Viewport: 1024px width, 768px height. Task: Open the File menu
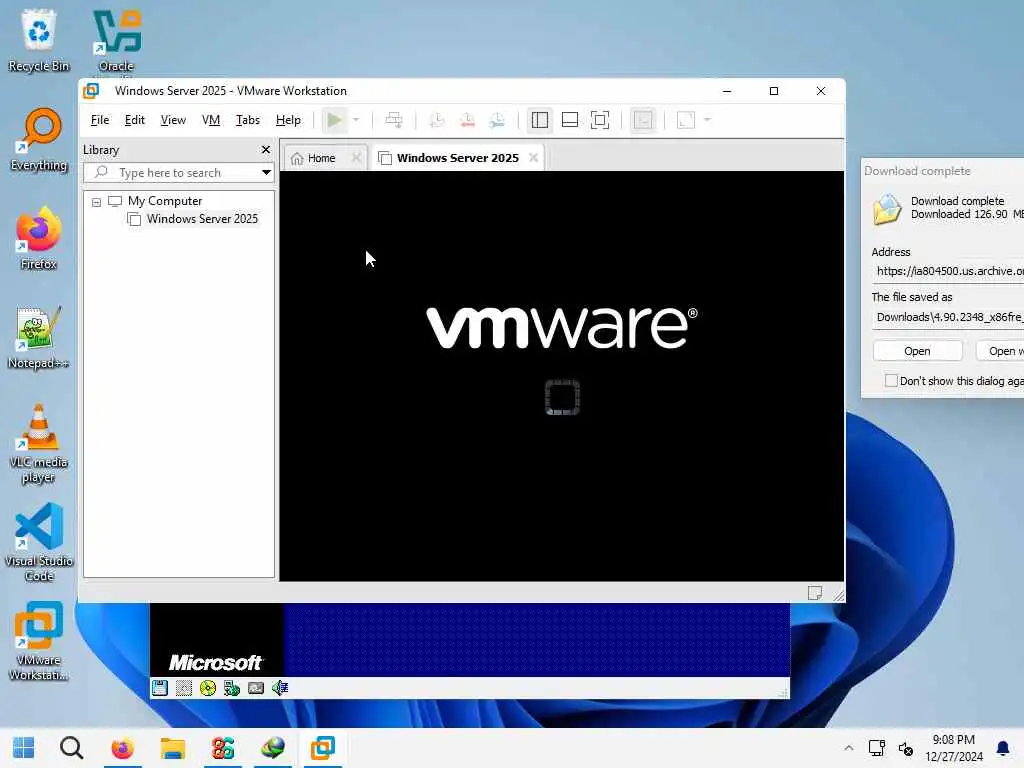coord(100,120)
